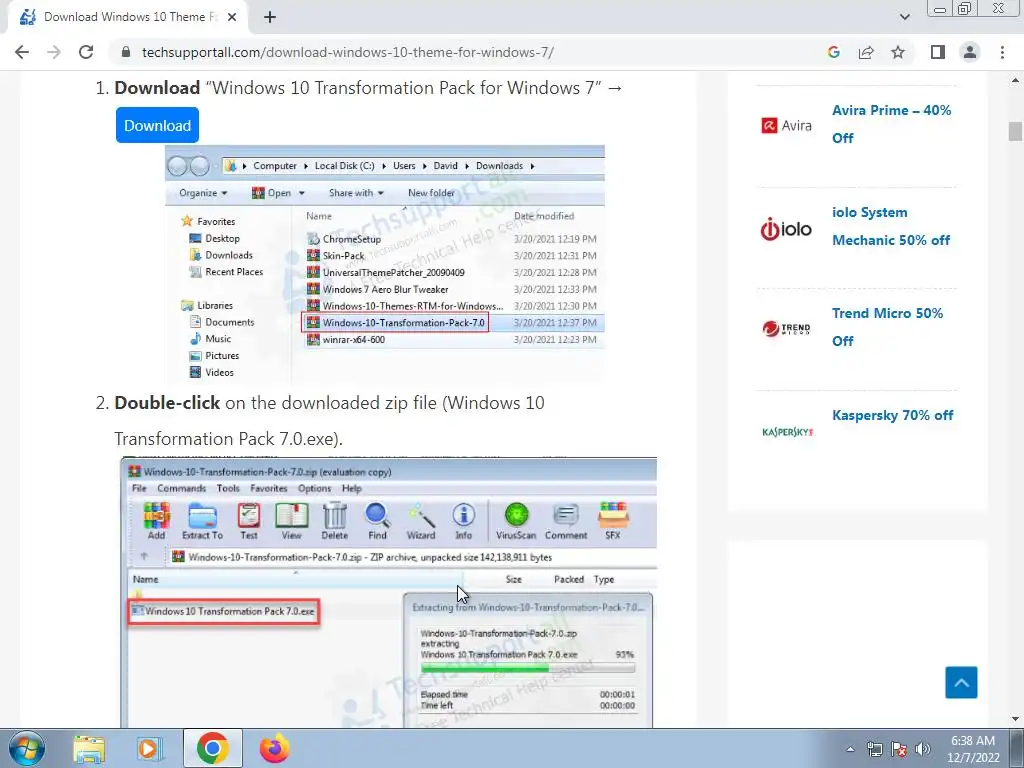Open Kaspersky 70% off link
The height and width of the screenshot is (768, 1024).
point(892,415)
